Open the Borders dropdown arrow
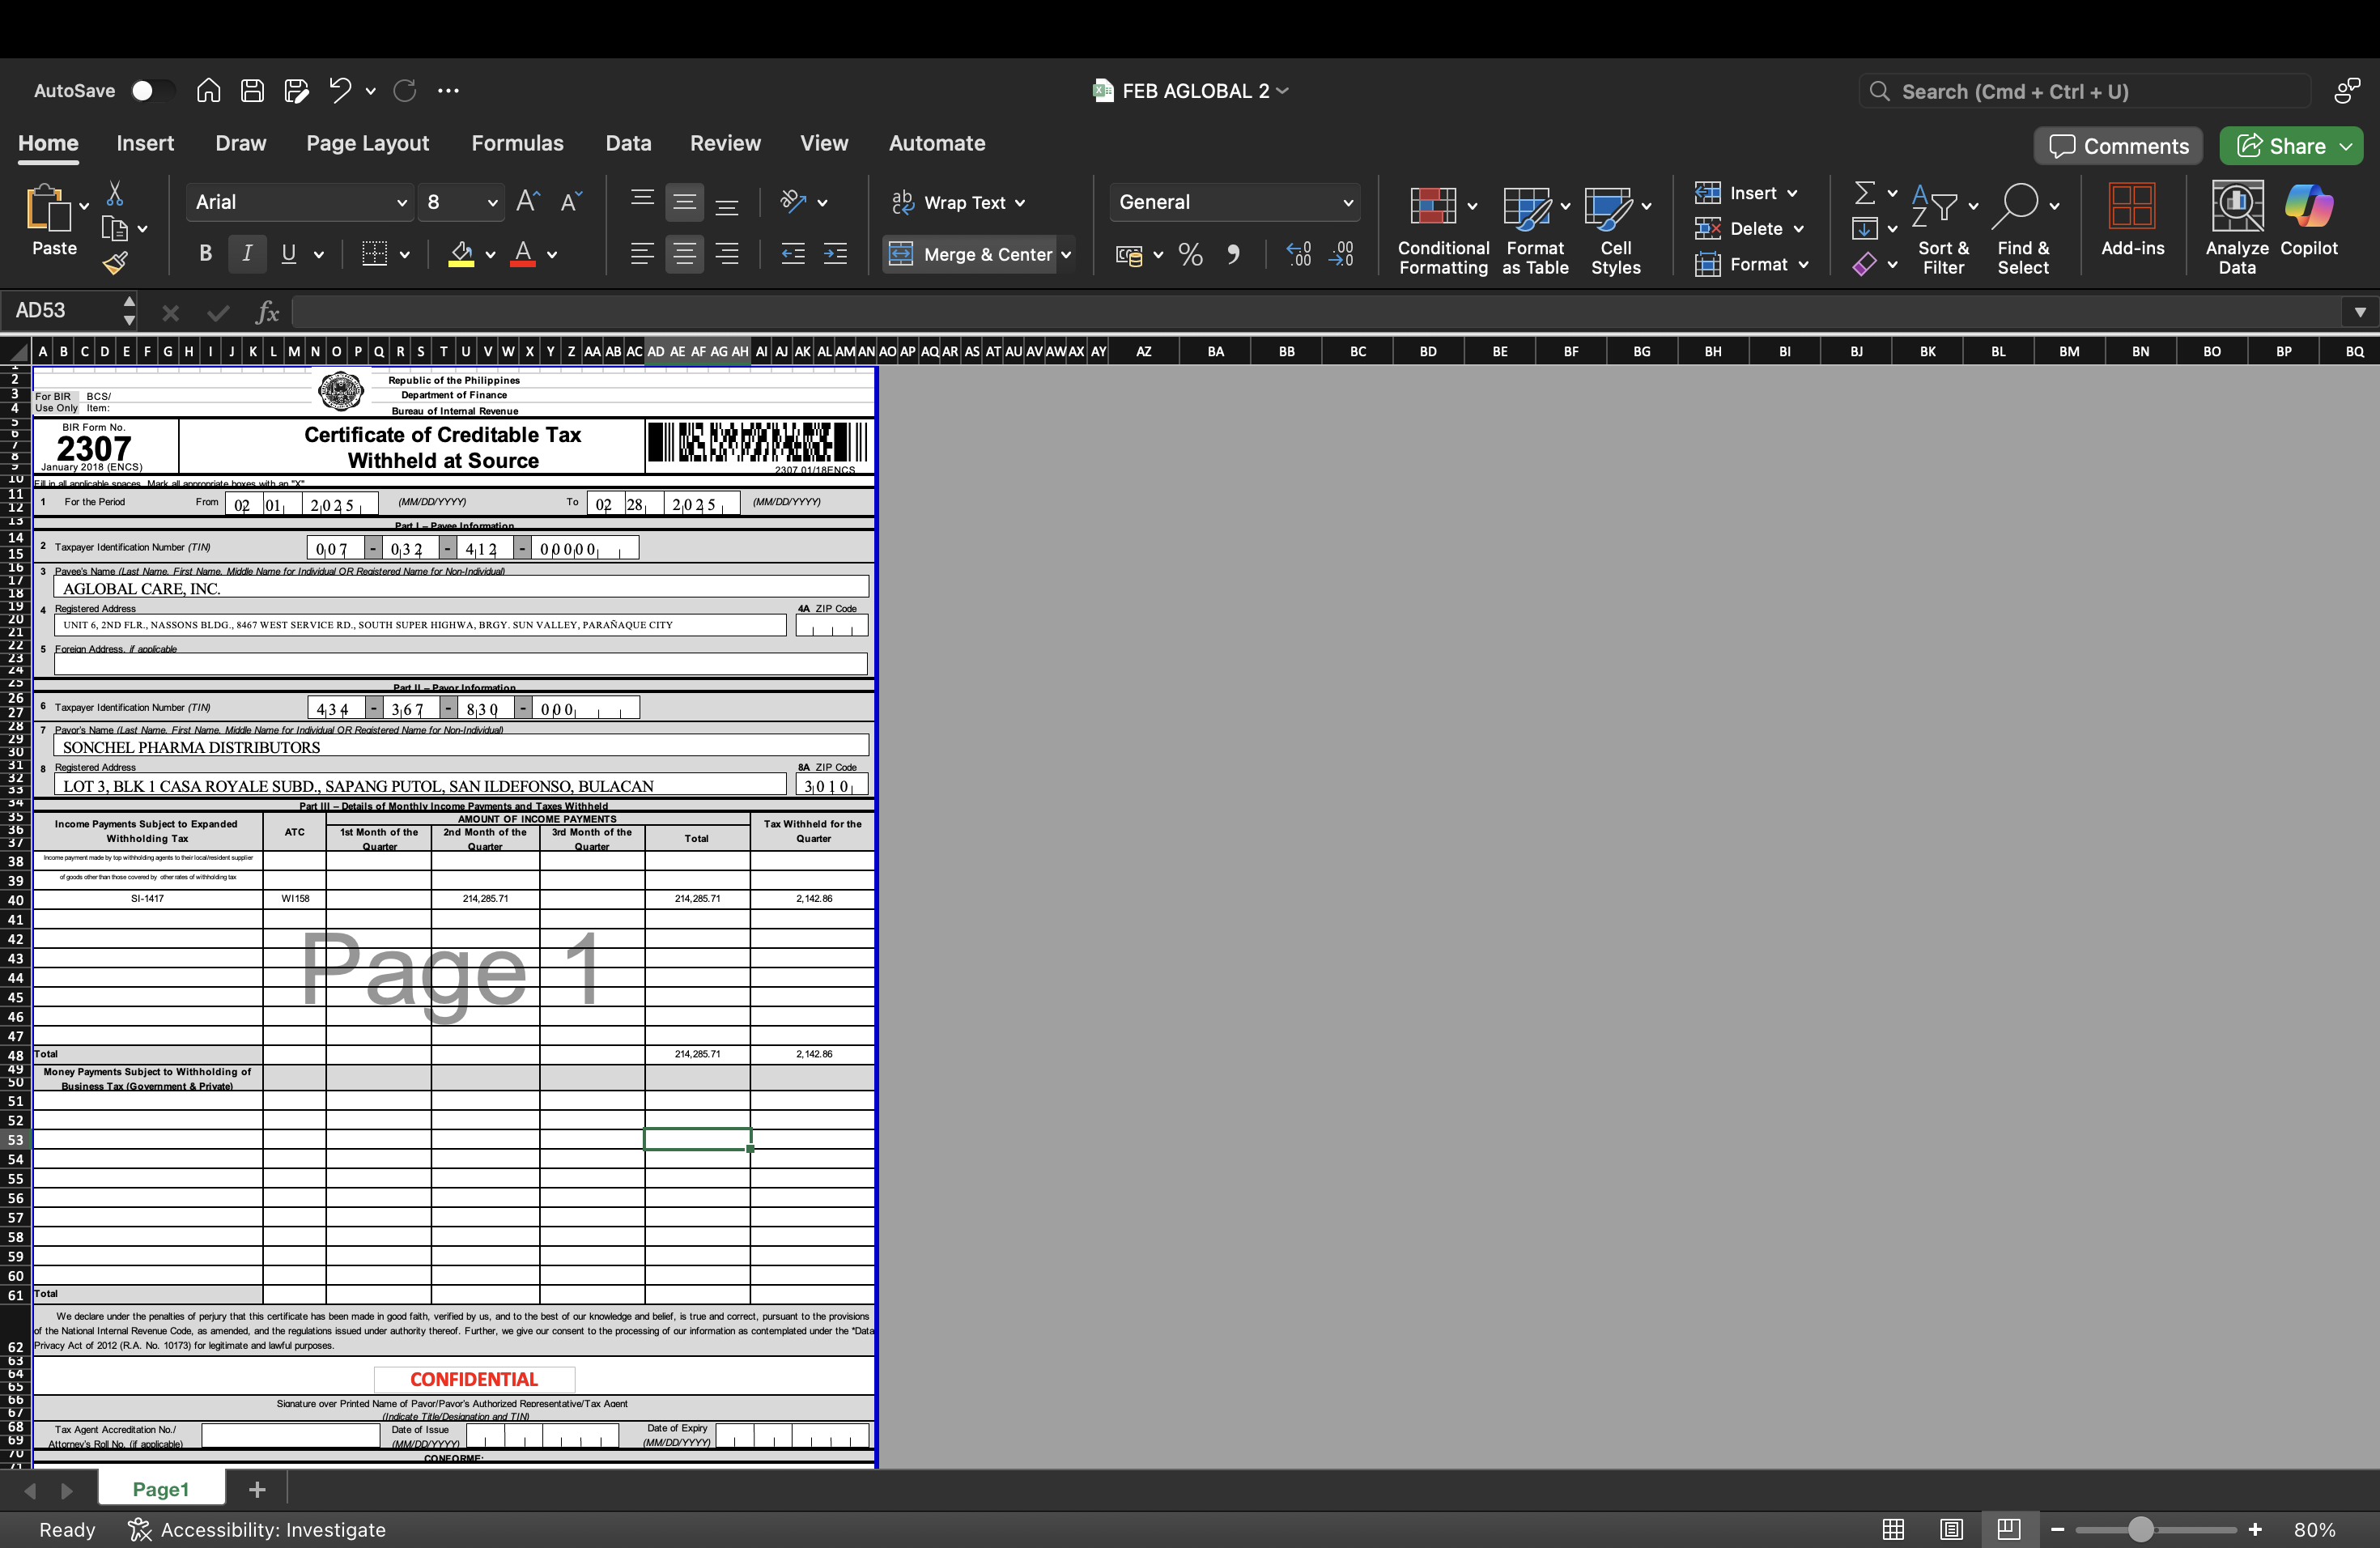The width and height of the screenshot is (2380, 1548). [x=405, y=255]
